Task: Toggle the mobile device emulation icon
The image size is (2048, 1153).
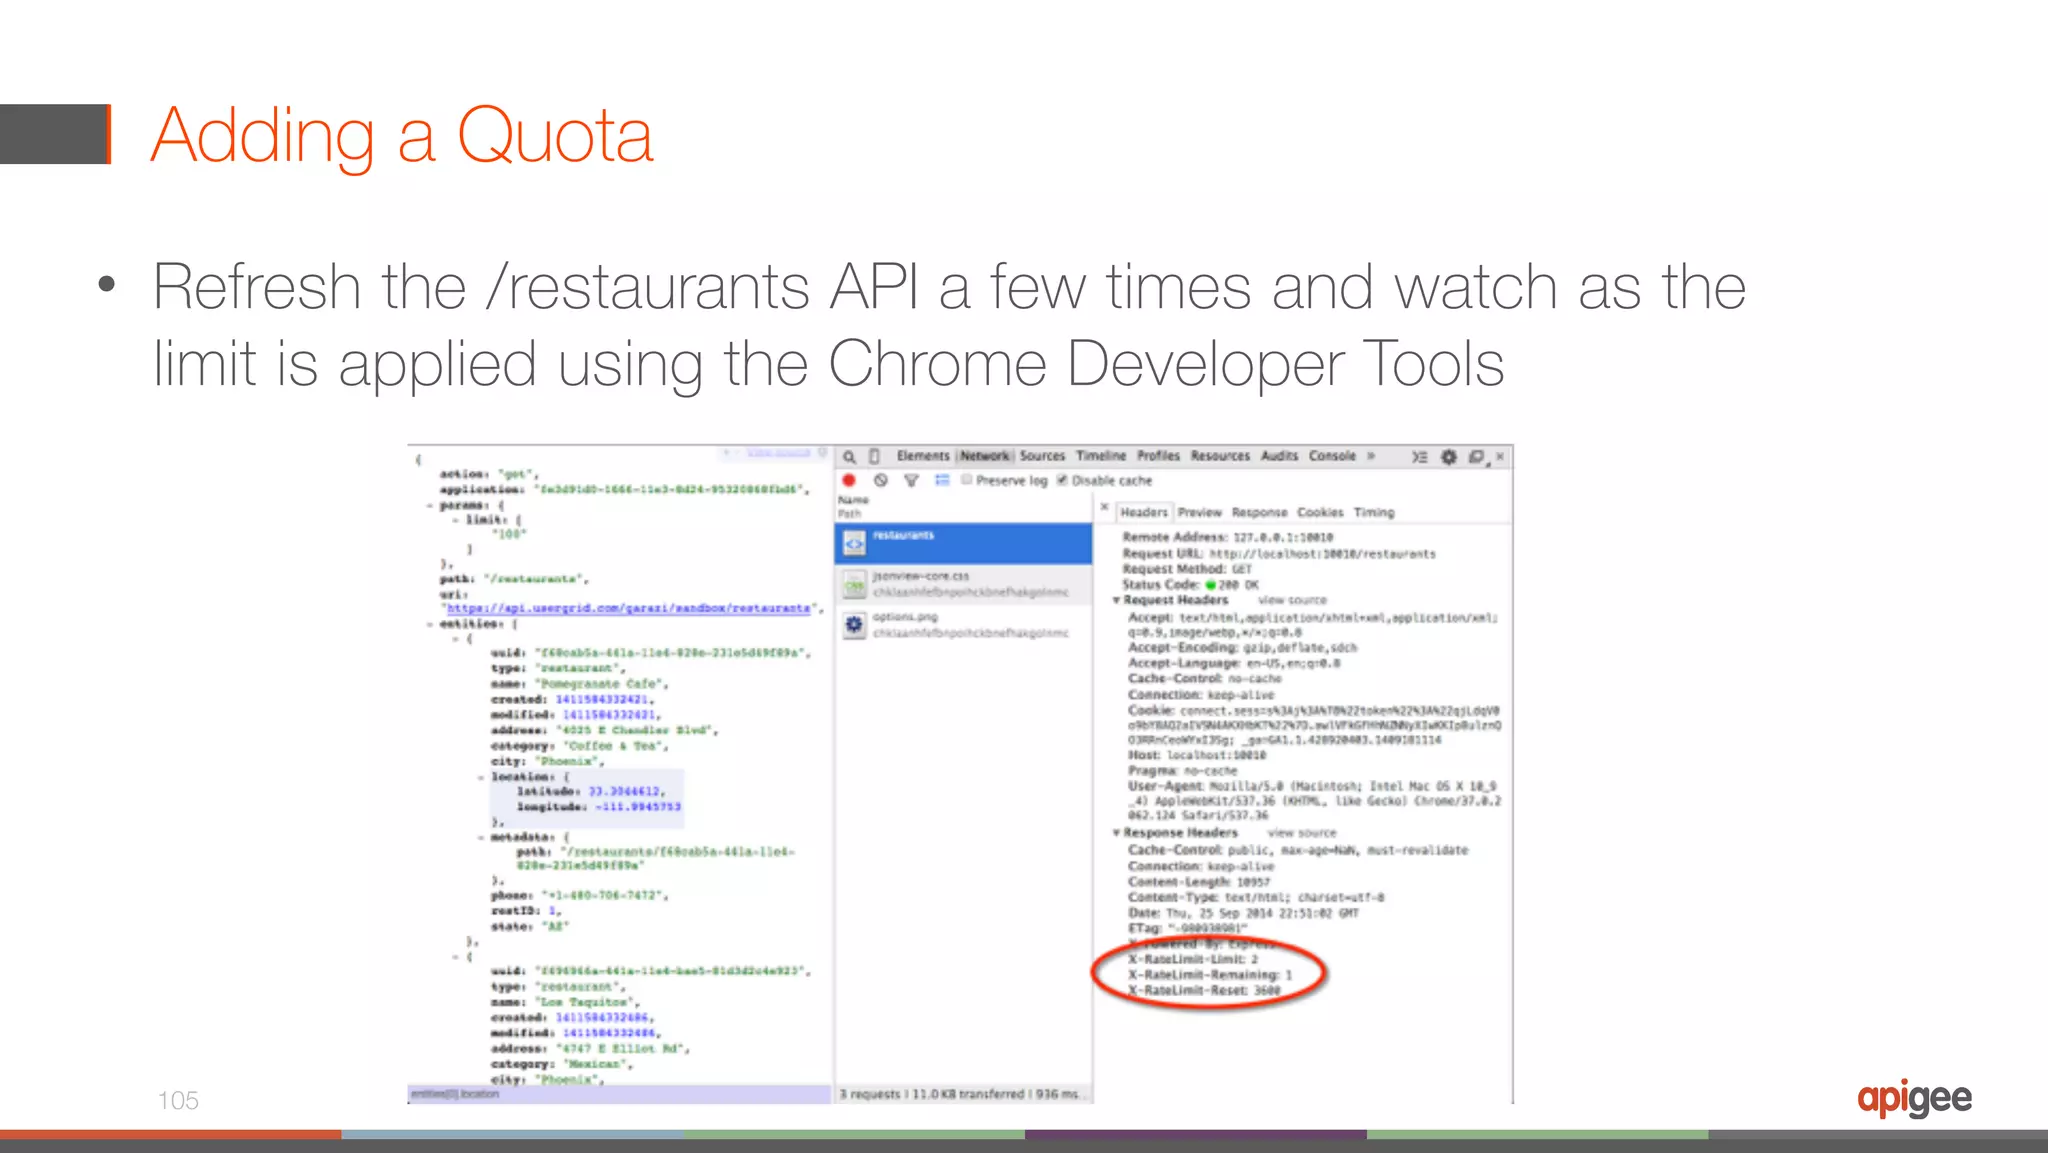Action: [874, 457]
